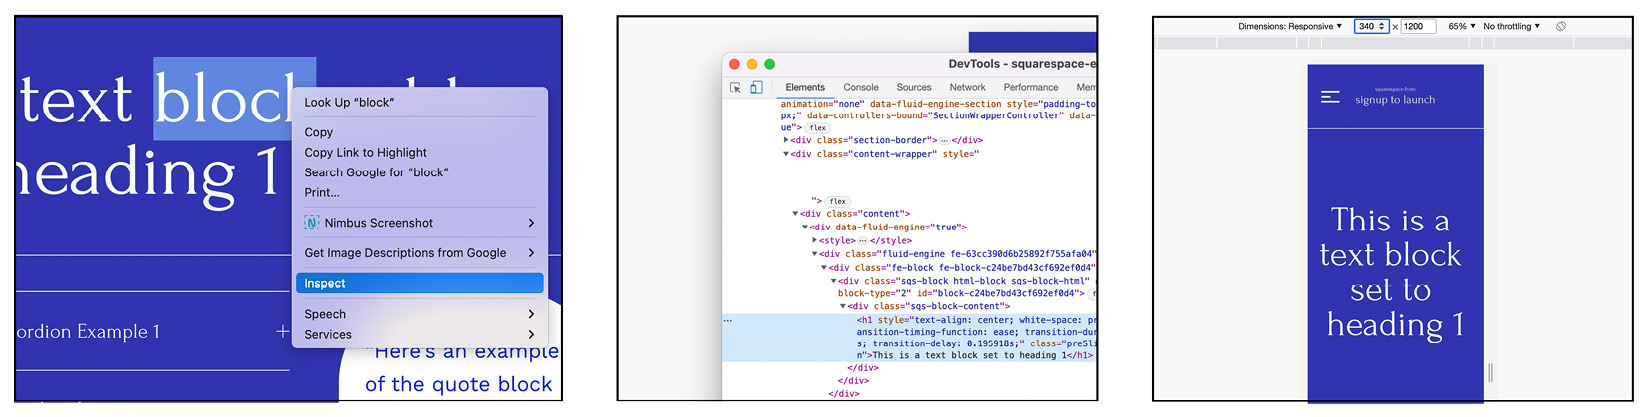Open the No throttling dropdown

coord(1511,26)
